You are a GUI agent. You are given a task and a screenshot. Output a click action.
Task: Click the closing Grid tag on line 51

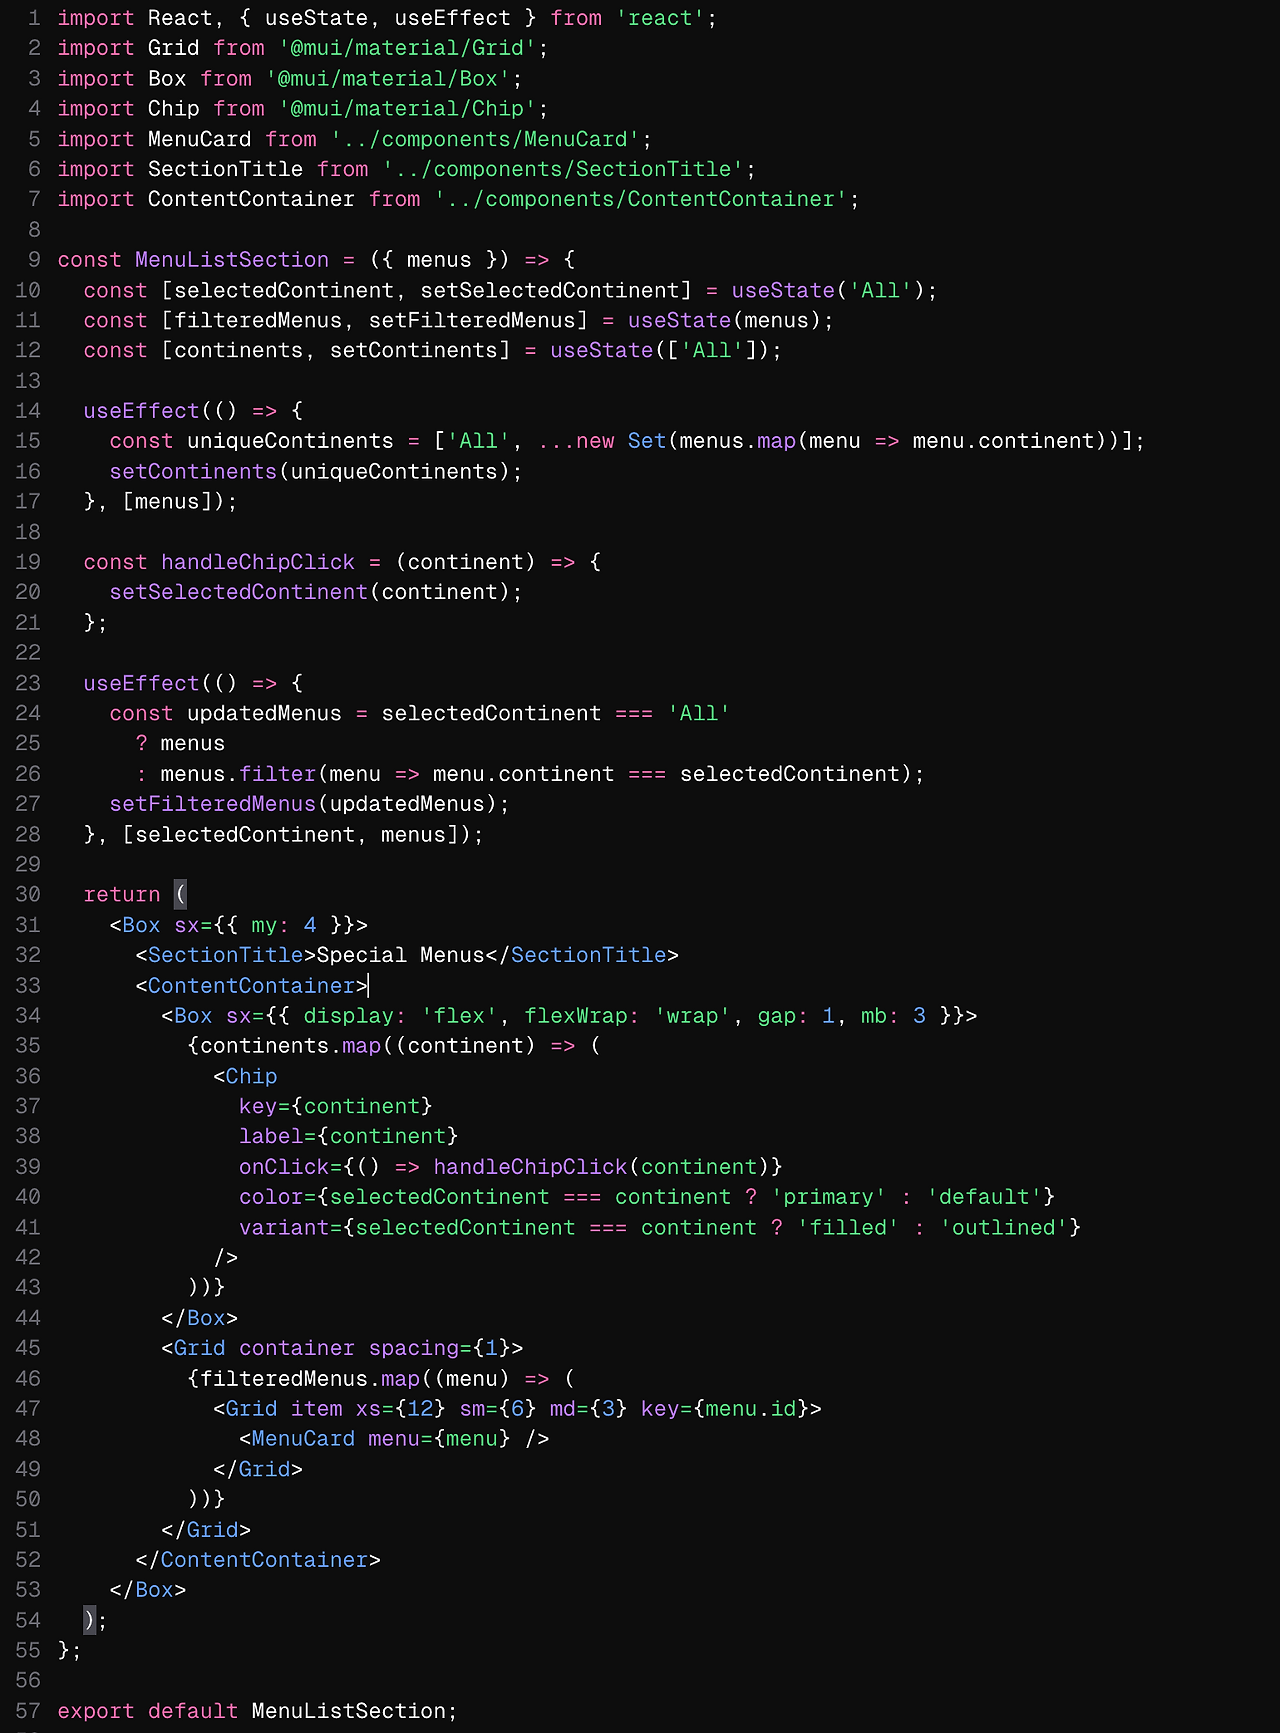point(206,1530)
